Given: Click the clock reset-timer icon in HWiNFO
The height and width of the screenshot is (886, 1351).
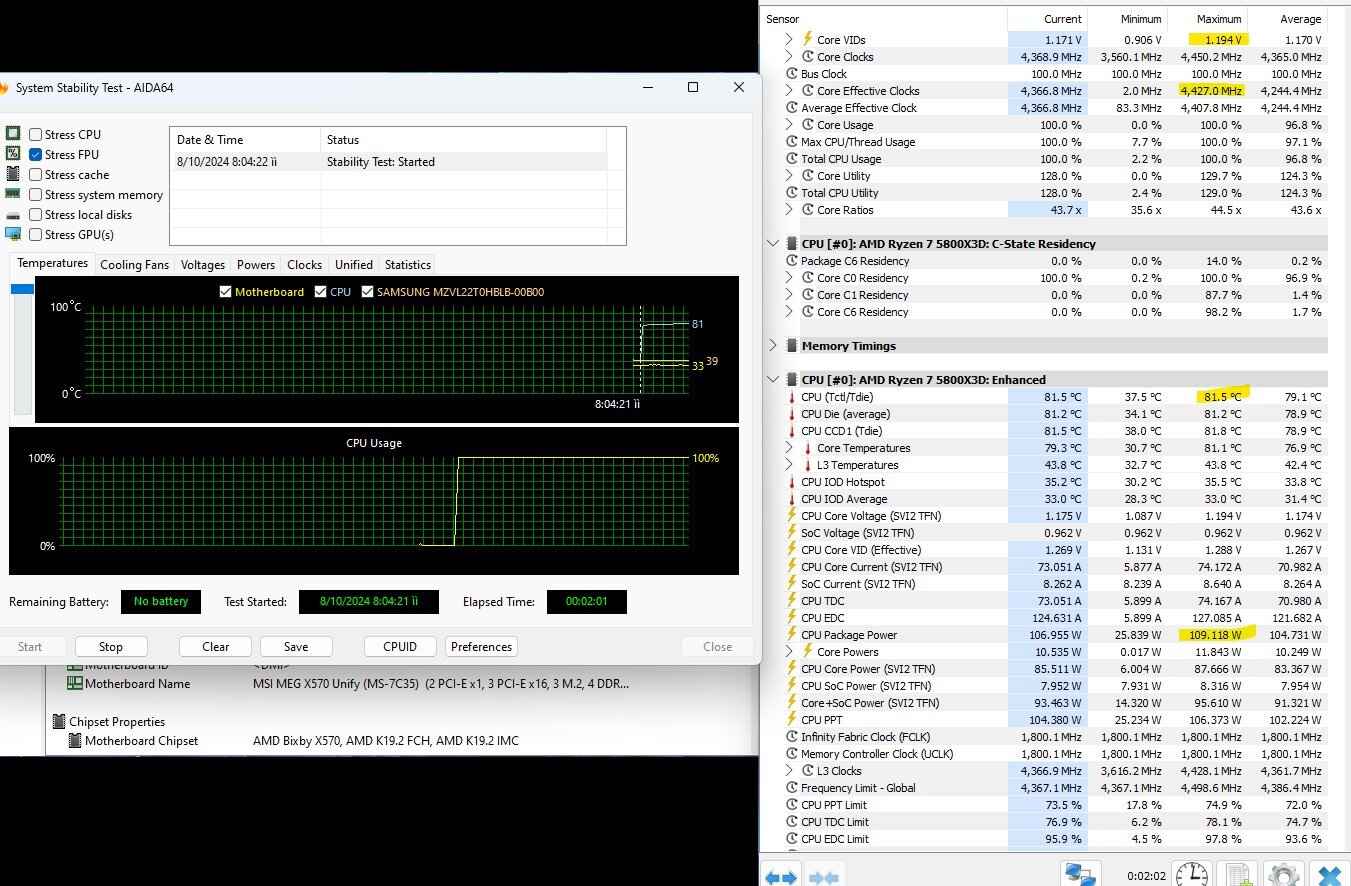Looking at the screenshot, I should [x=1191, y=874].
